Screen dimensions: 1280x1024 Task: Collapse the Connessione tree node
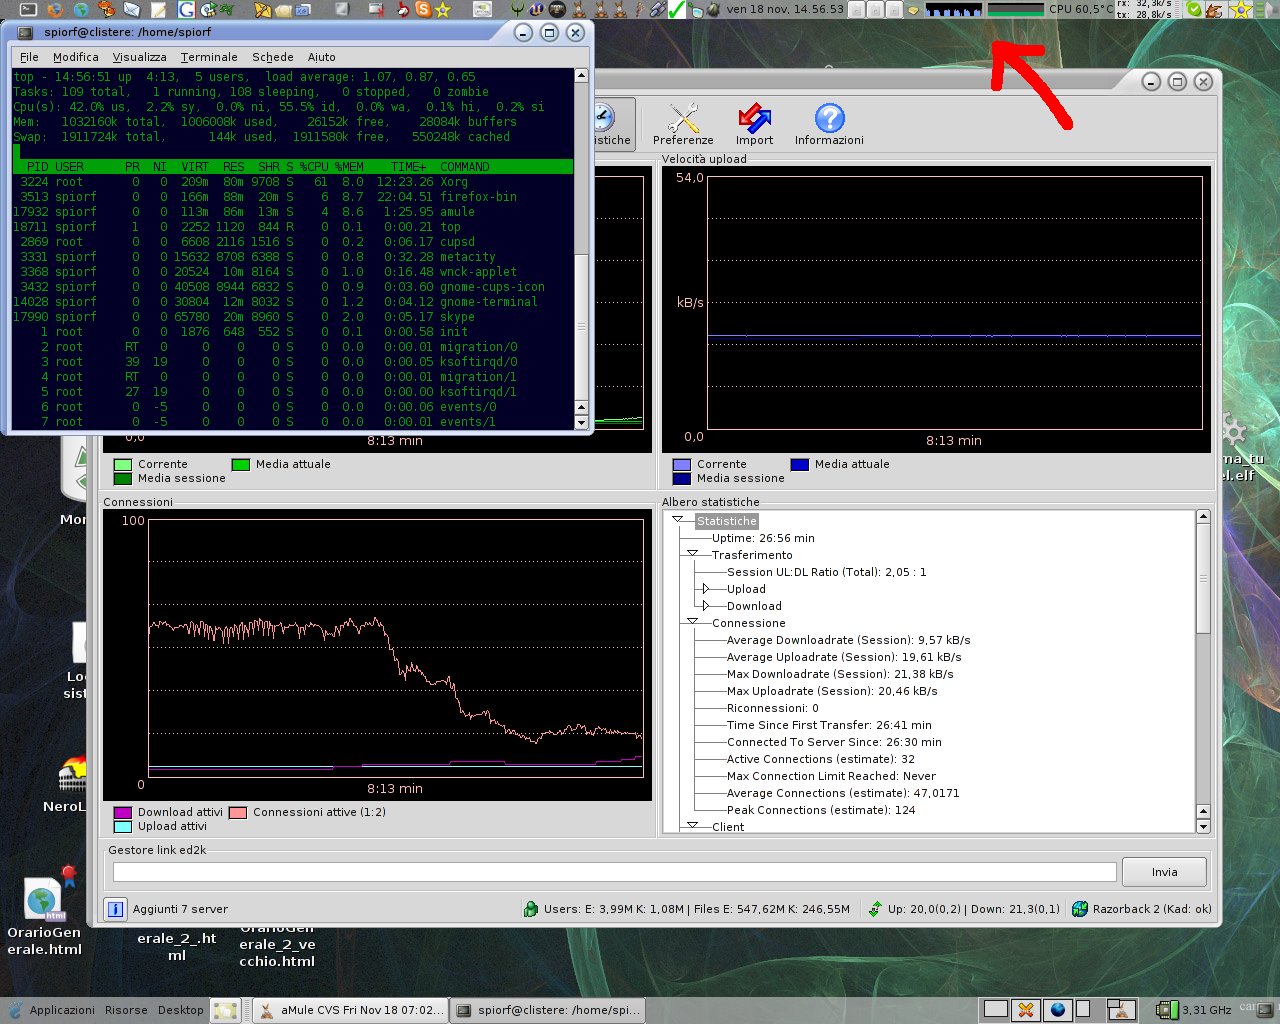click(x=692, y=623)
